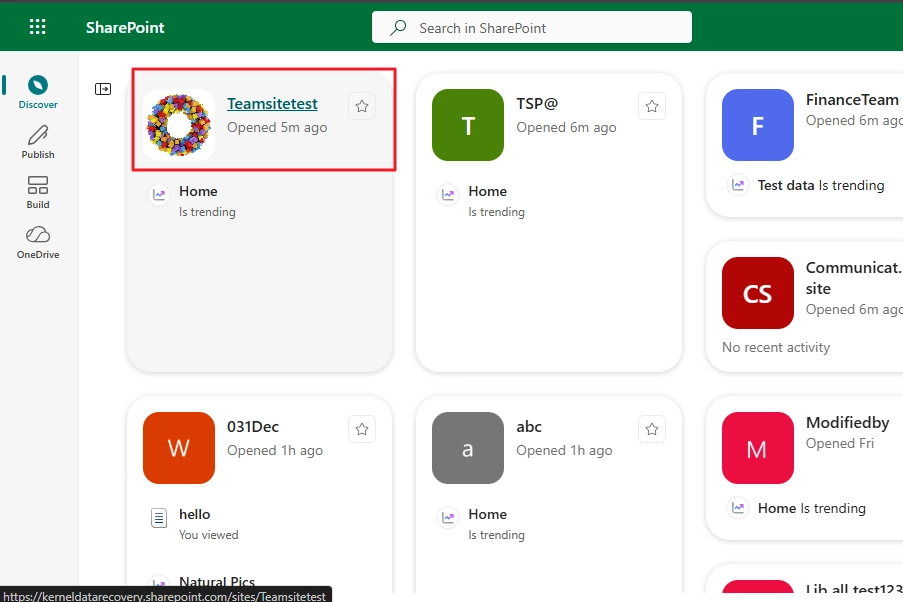
Task: Click the pink M Modifiedby icon
Action: click(x=758, y=448)
